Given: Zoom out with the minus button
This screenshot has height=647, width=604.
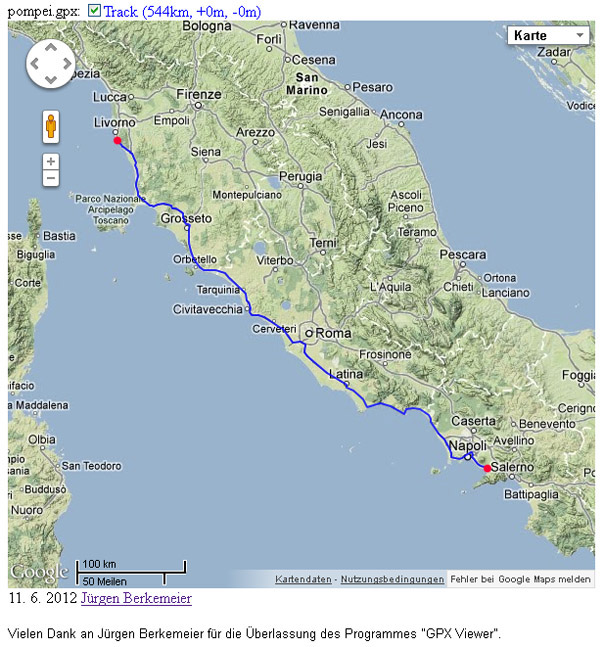Looking at the screenshot, I should click(x=50, y=178).
